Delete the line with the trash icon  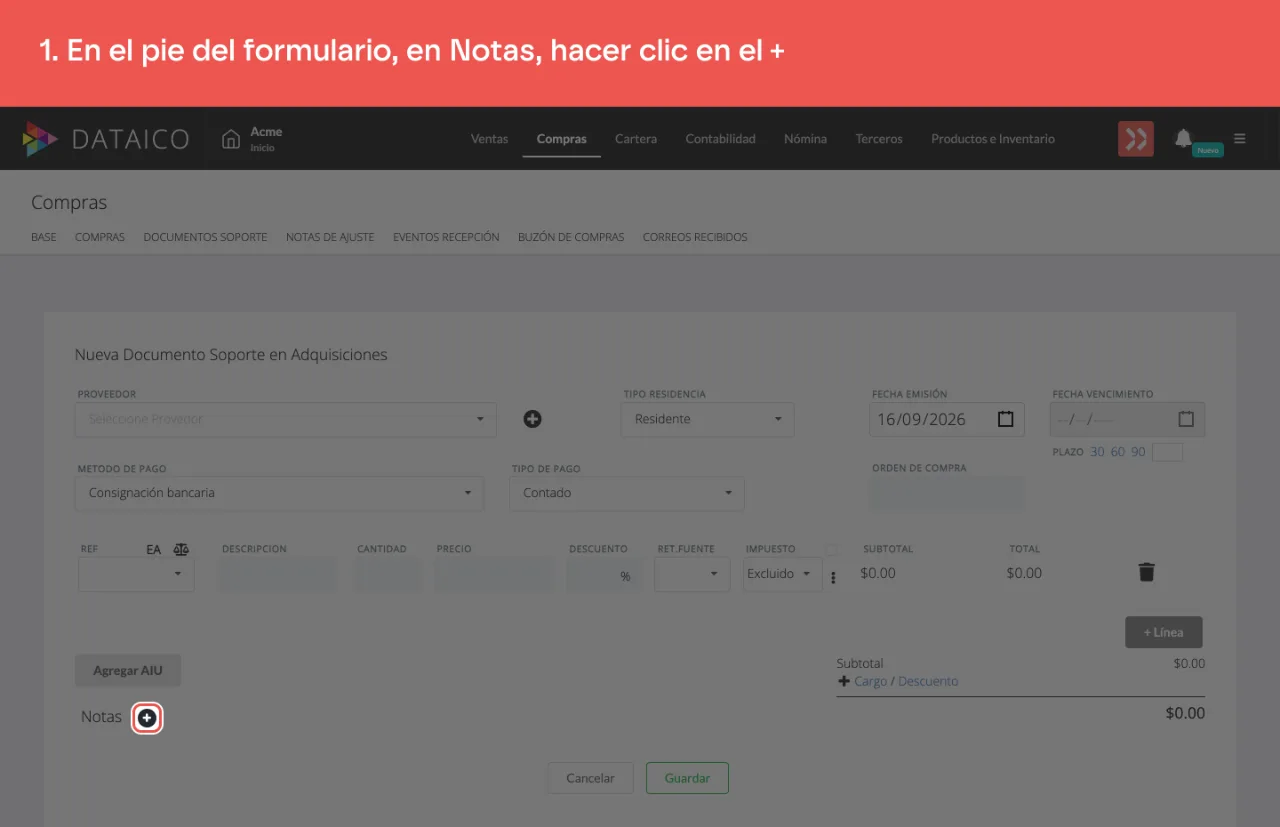coord(1147,572)
